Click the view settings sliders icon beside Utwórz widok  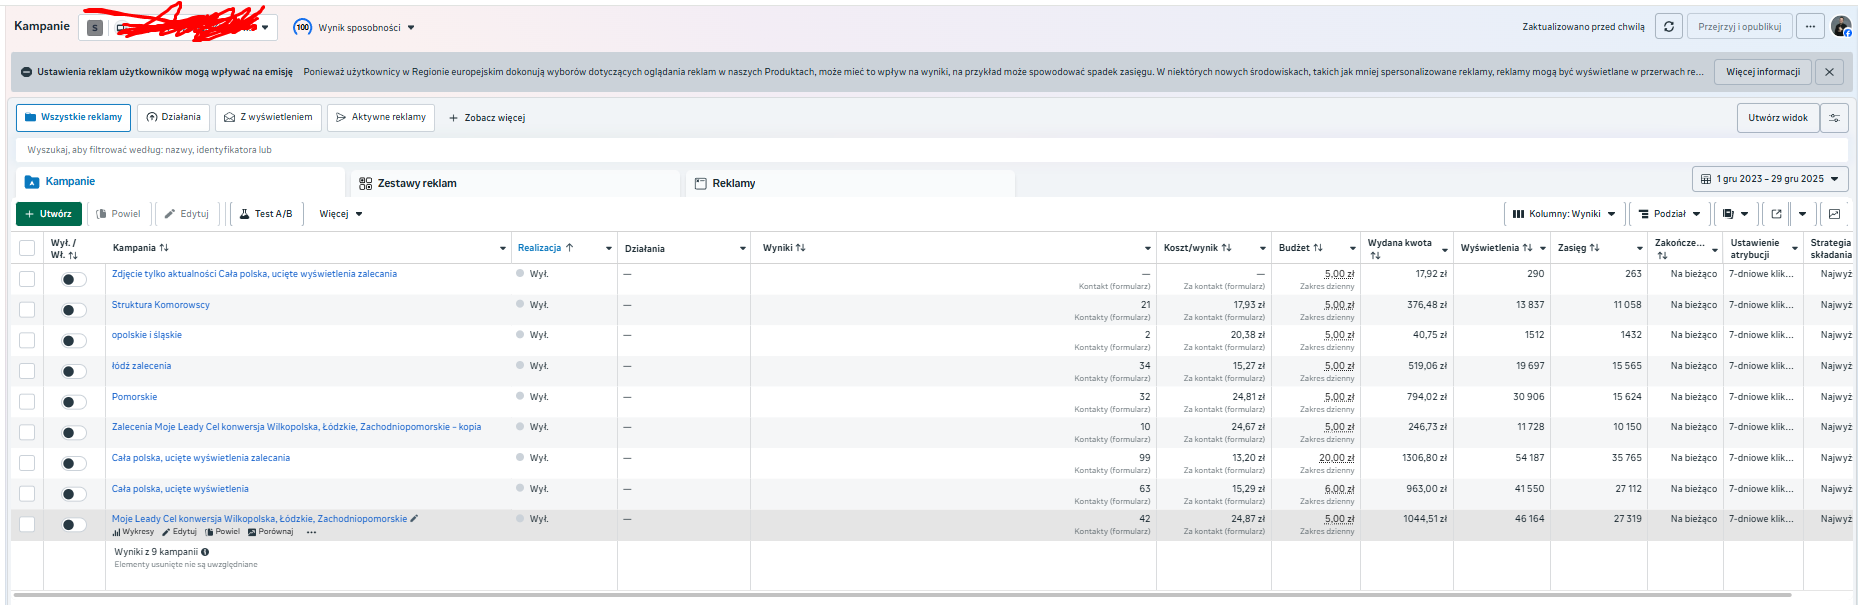tap(1834, 118)
